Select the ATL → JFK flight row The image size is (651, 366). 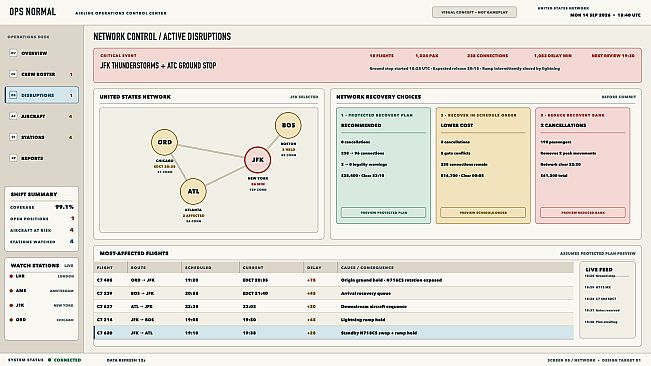(334, 307)
